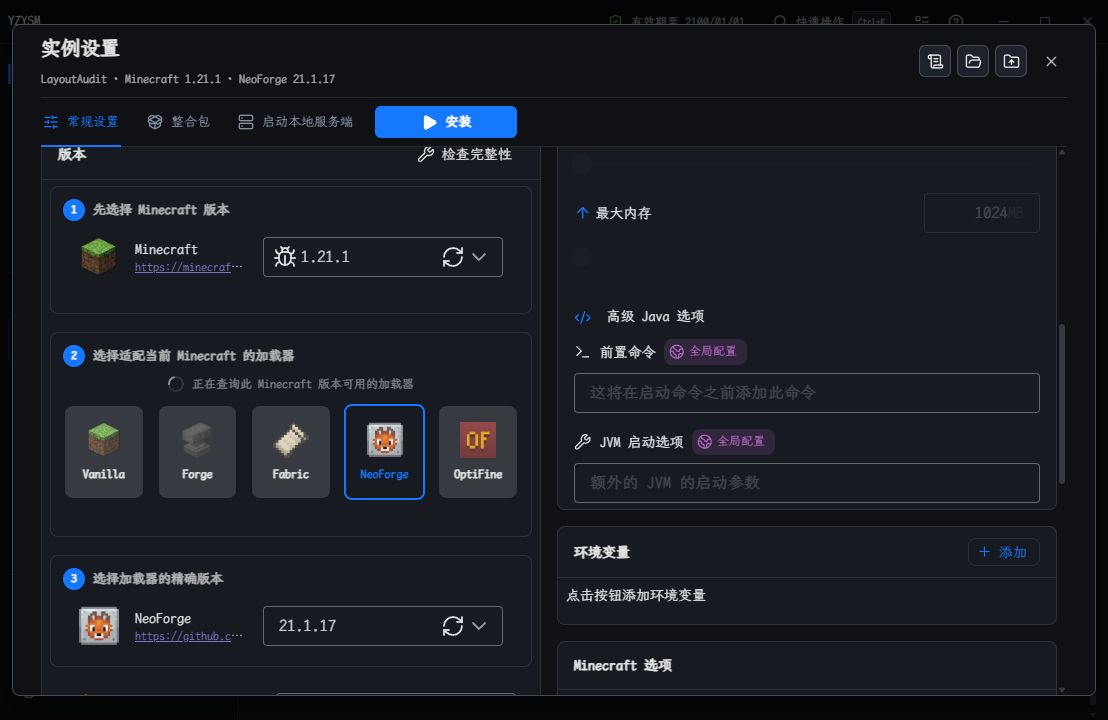Open the log viewer icon in the header
Image resolution: width=1108 pixels, height=720 pixels.
[x=934, y=61]
